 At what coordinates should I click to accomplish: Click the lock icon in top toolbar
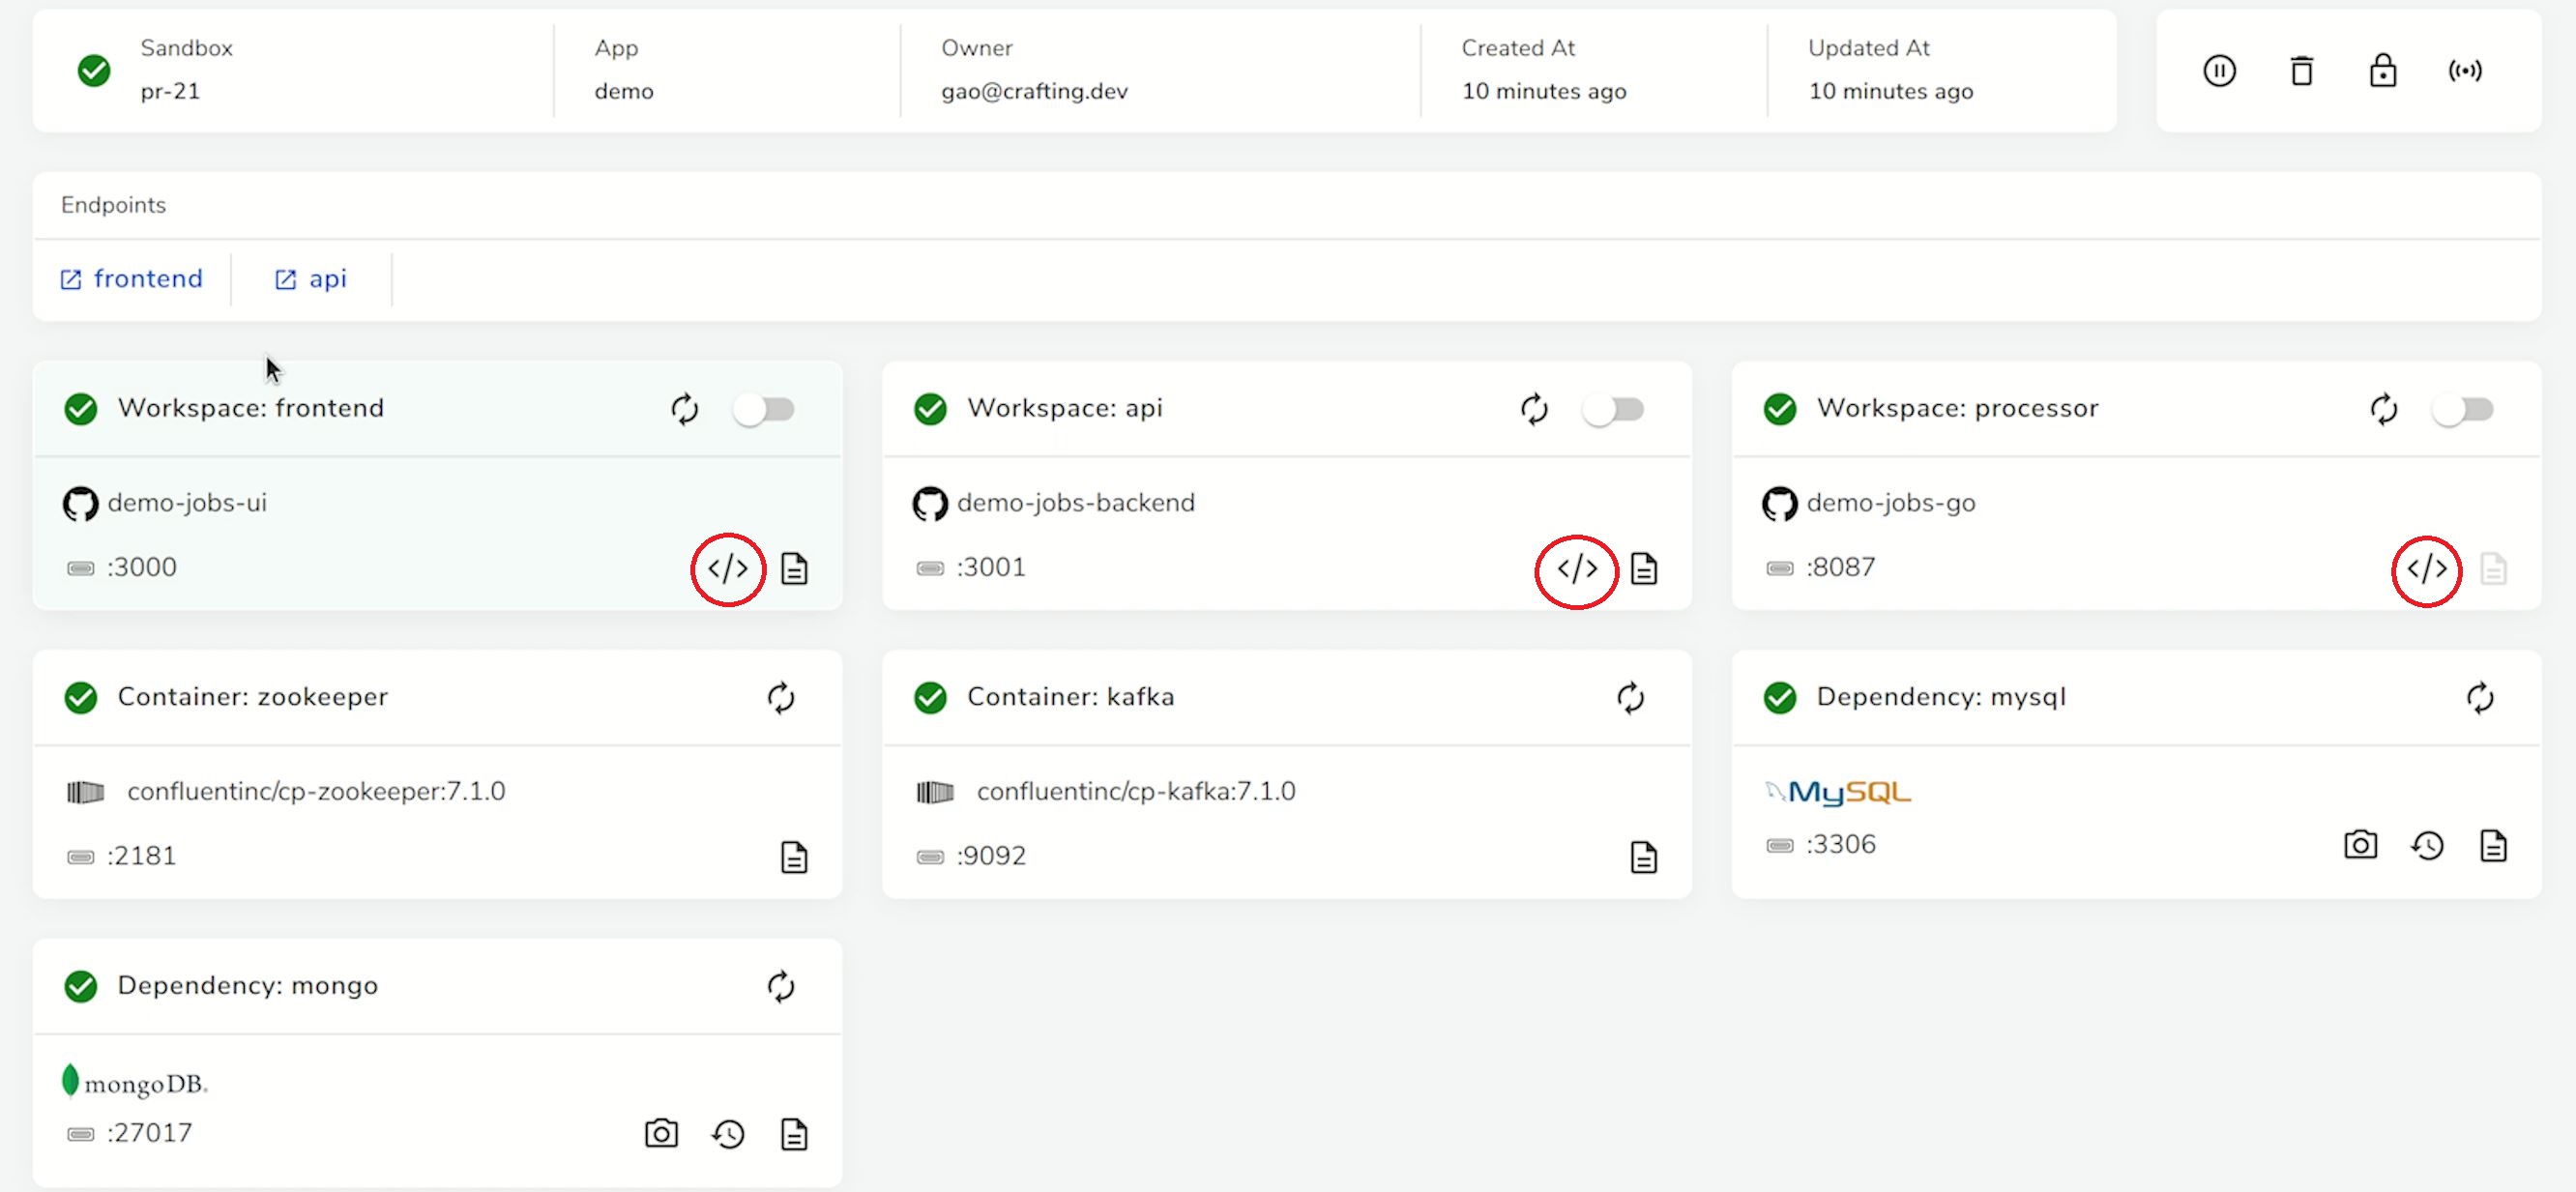pos(2382,71)
